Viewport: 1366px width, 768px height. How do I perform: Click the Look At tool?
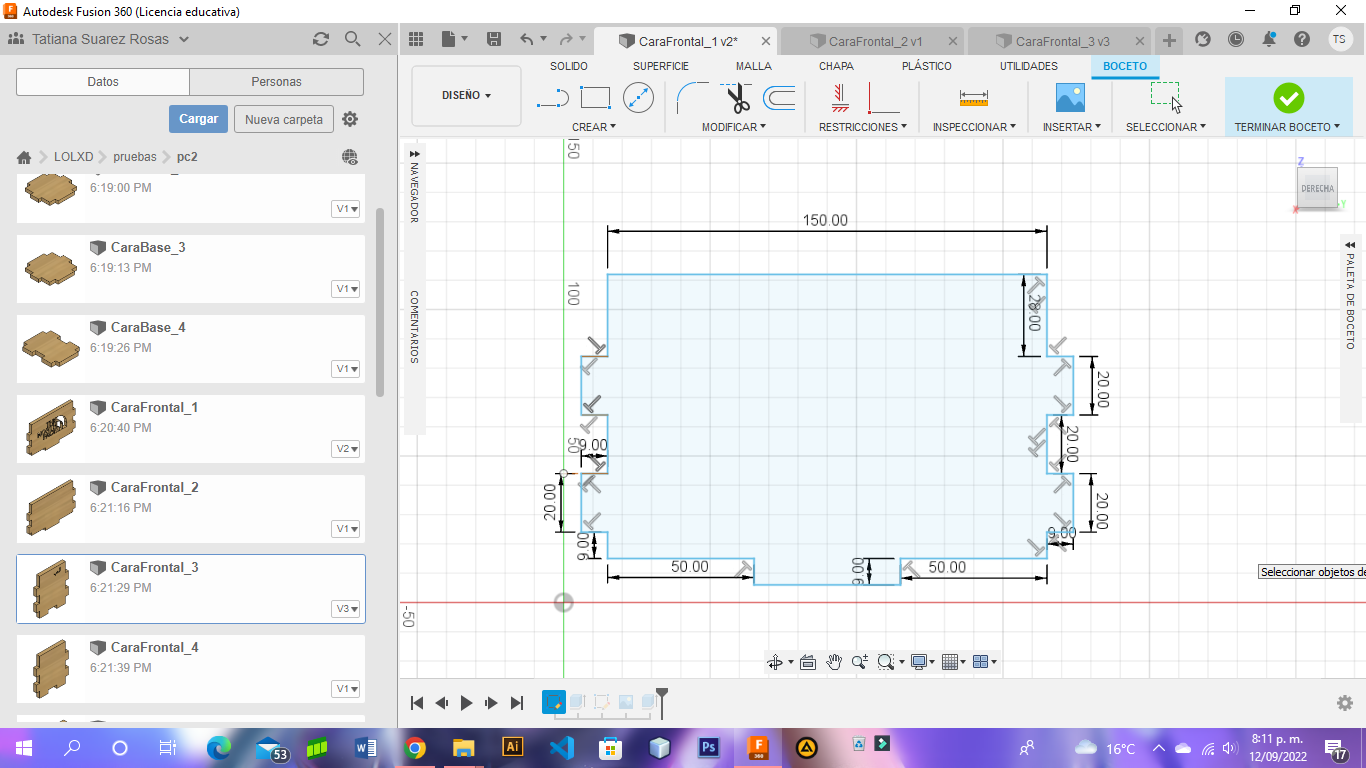click(x=808, y=662)
